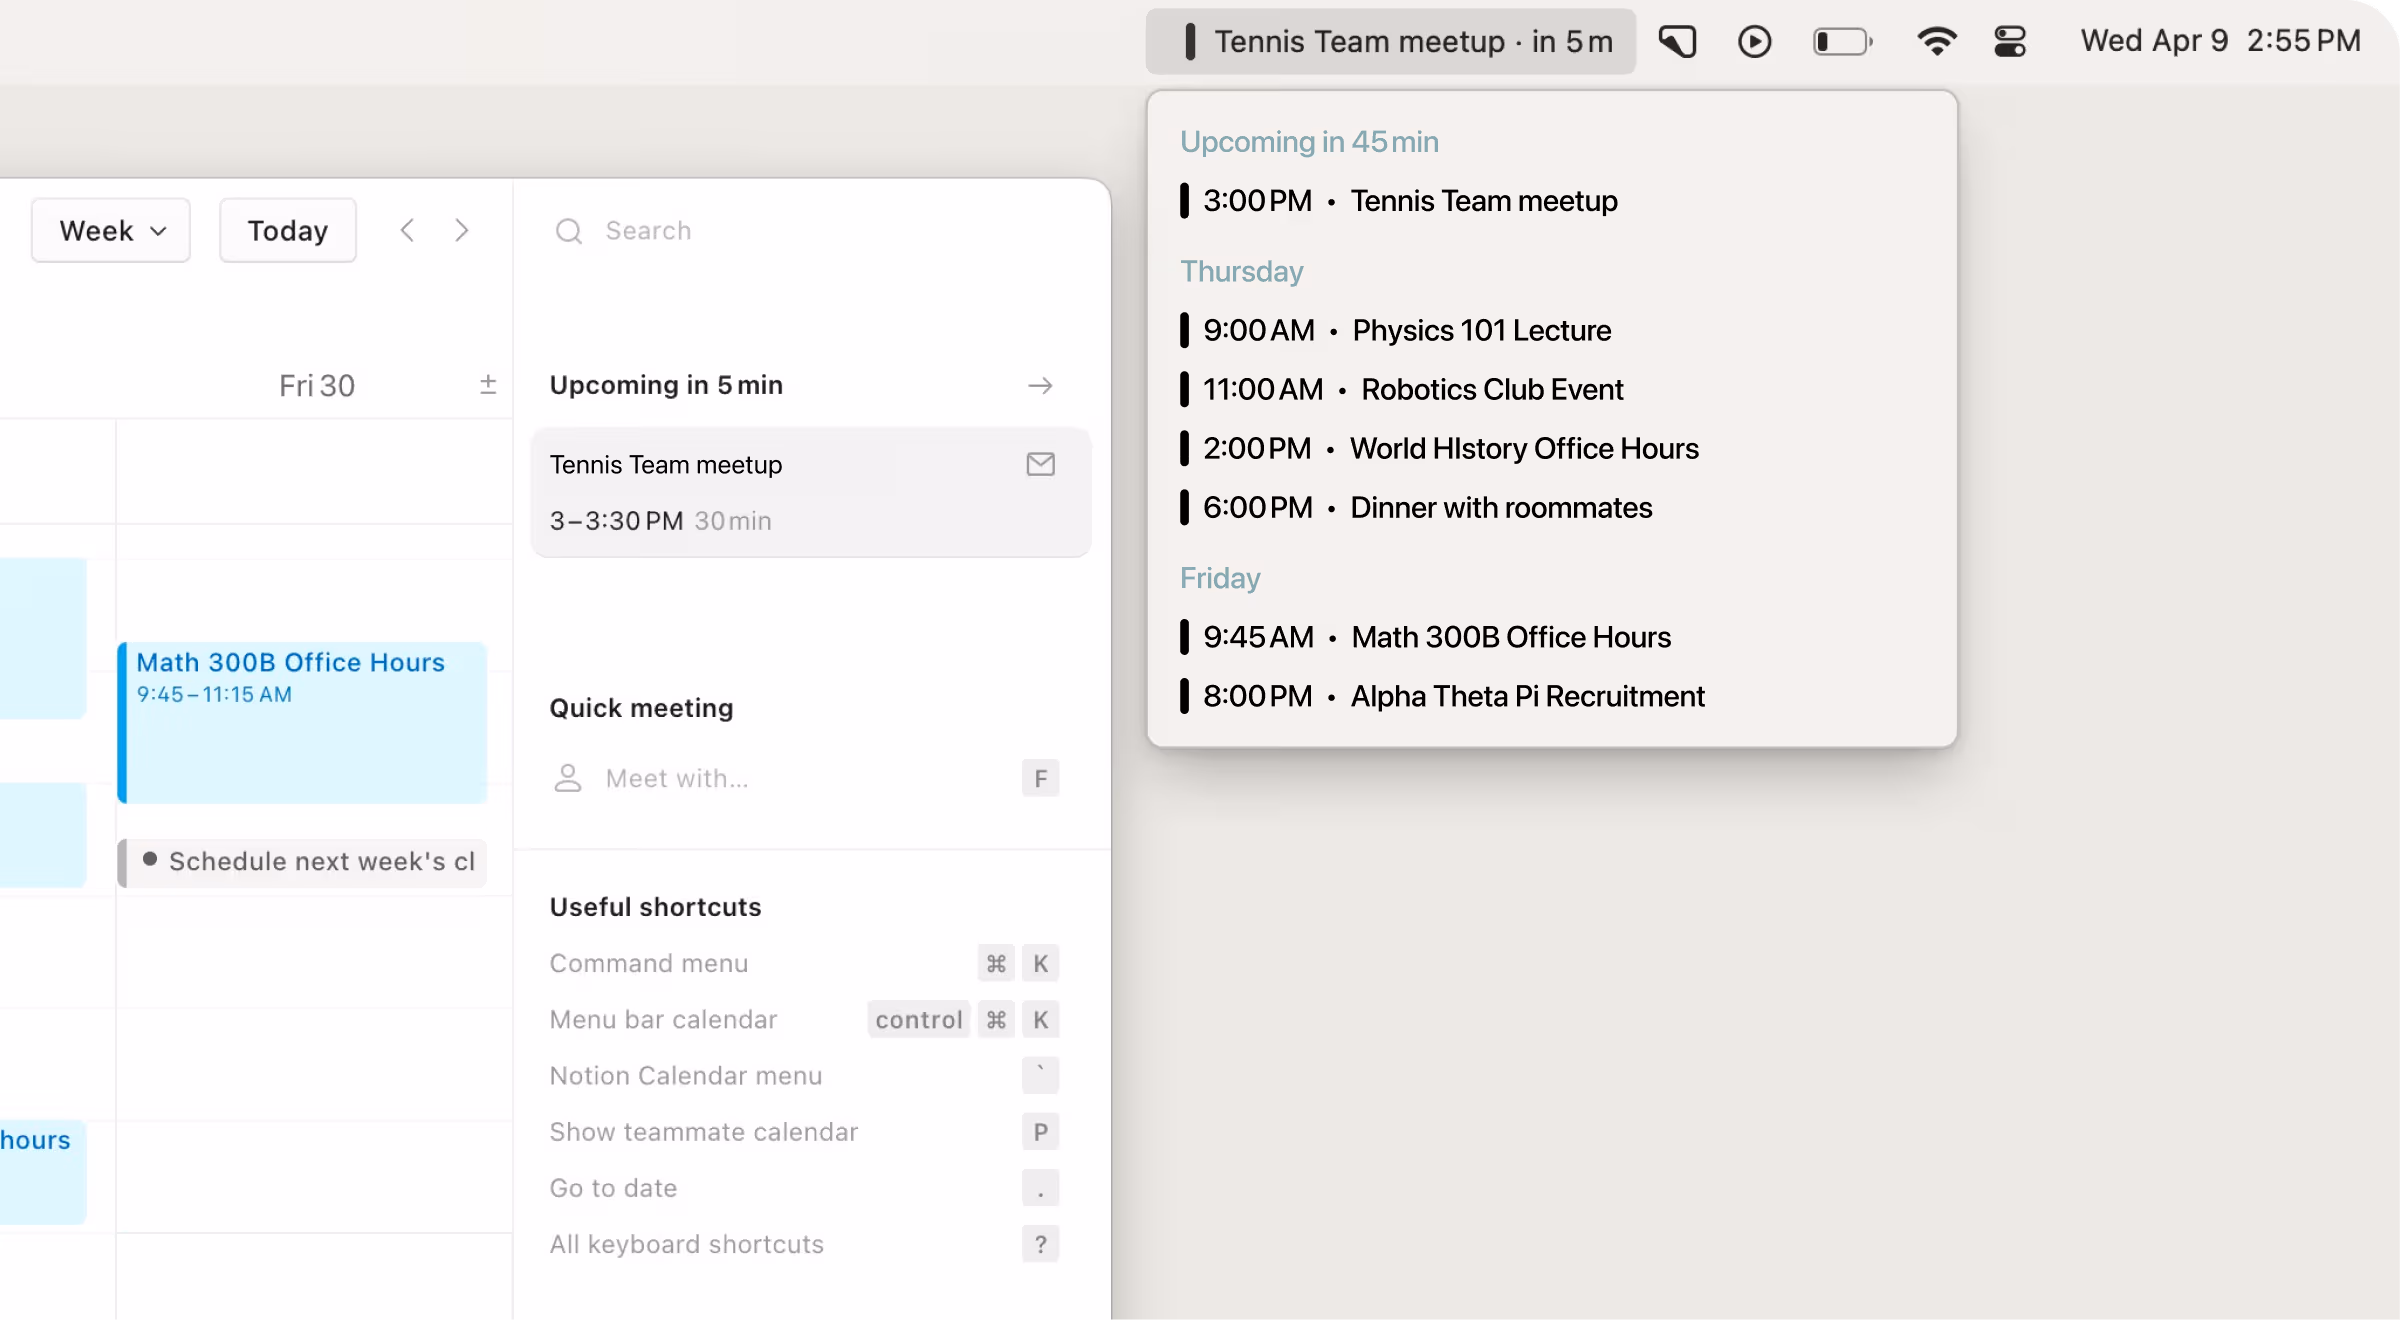Image resolution: width=2400 pixels, height=1320 pixels.
Task: Select Physics 101 Lecture in upcoming list
Action: coord(1481,330)
